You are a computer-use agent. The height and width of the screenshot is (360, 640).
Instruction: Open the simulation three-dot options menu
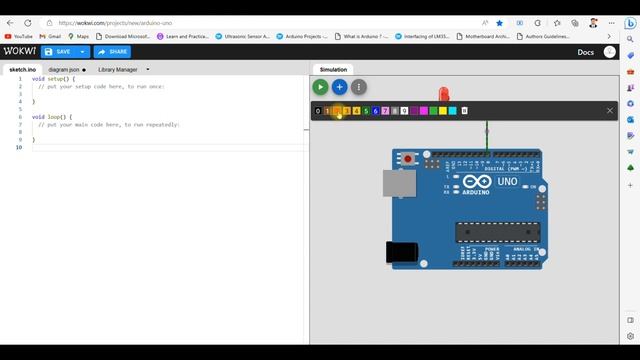point(359,87)
